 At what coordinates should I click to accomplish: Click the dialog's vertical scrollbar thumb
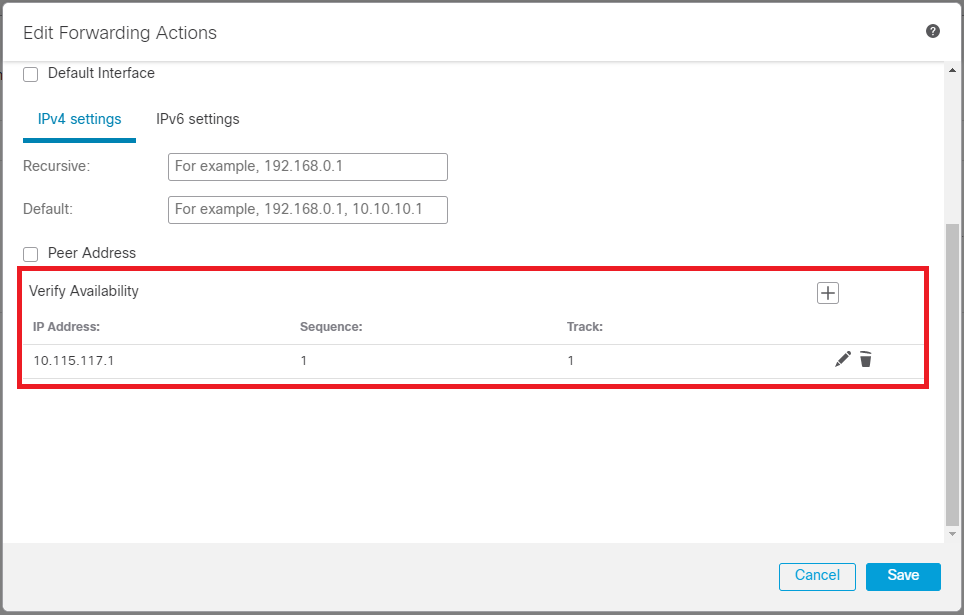coord(952,370)
